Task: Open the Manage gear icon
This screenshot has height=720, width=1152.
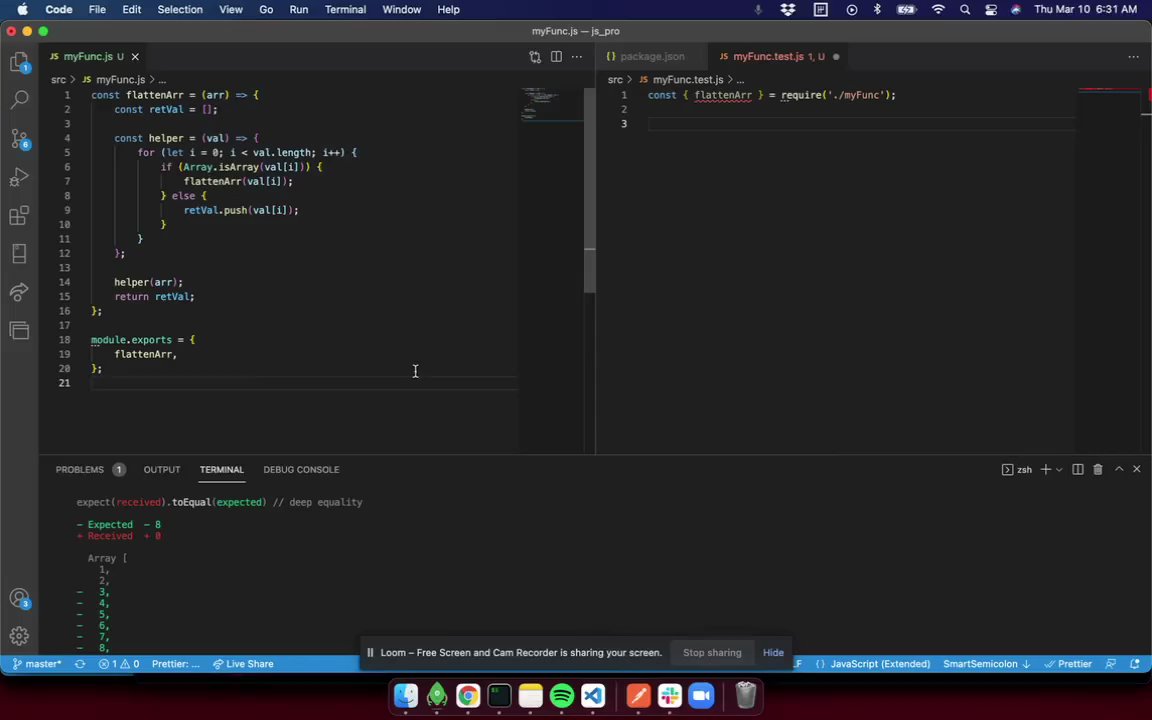Action: [19, 635]
